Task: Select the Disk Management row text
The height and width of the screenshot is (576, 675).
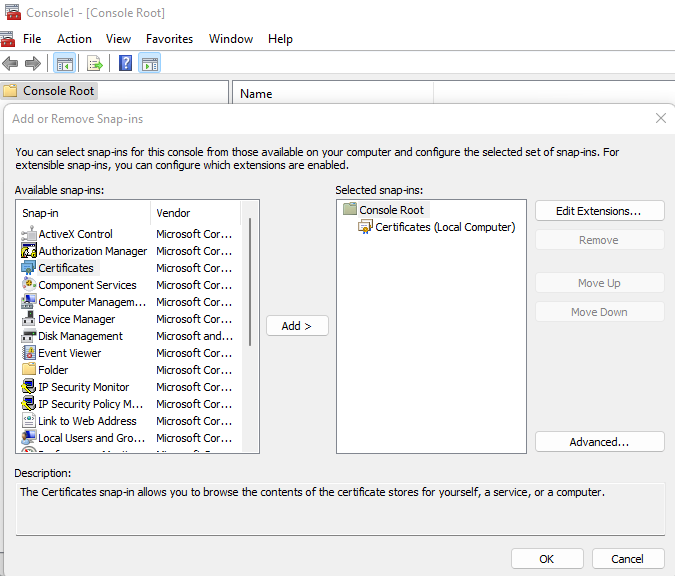Action: pos(81,336)
